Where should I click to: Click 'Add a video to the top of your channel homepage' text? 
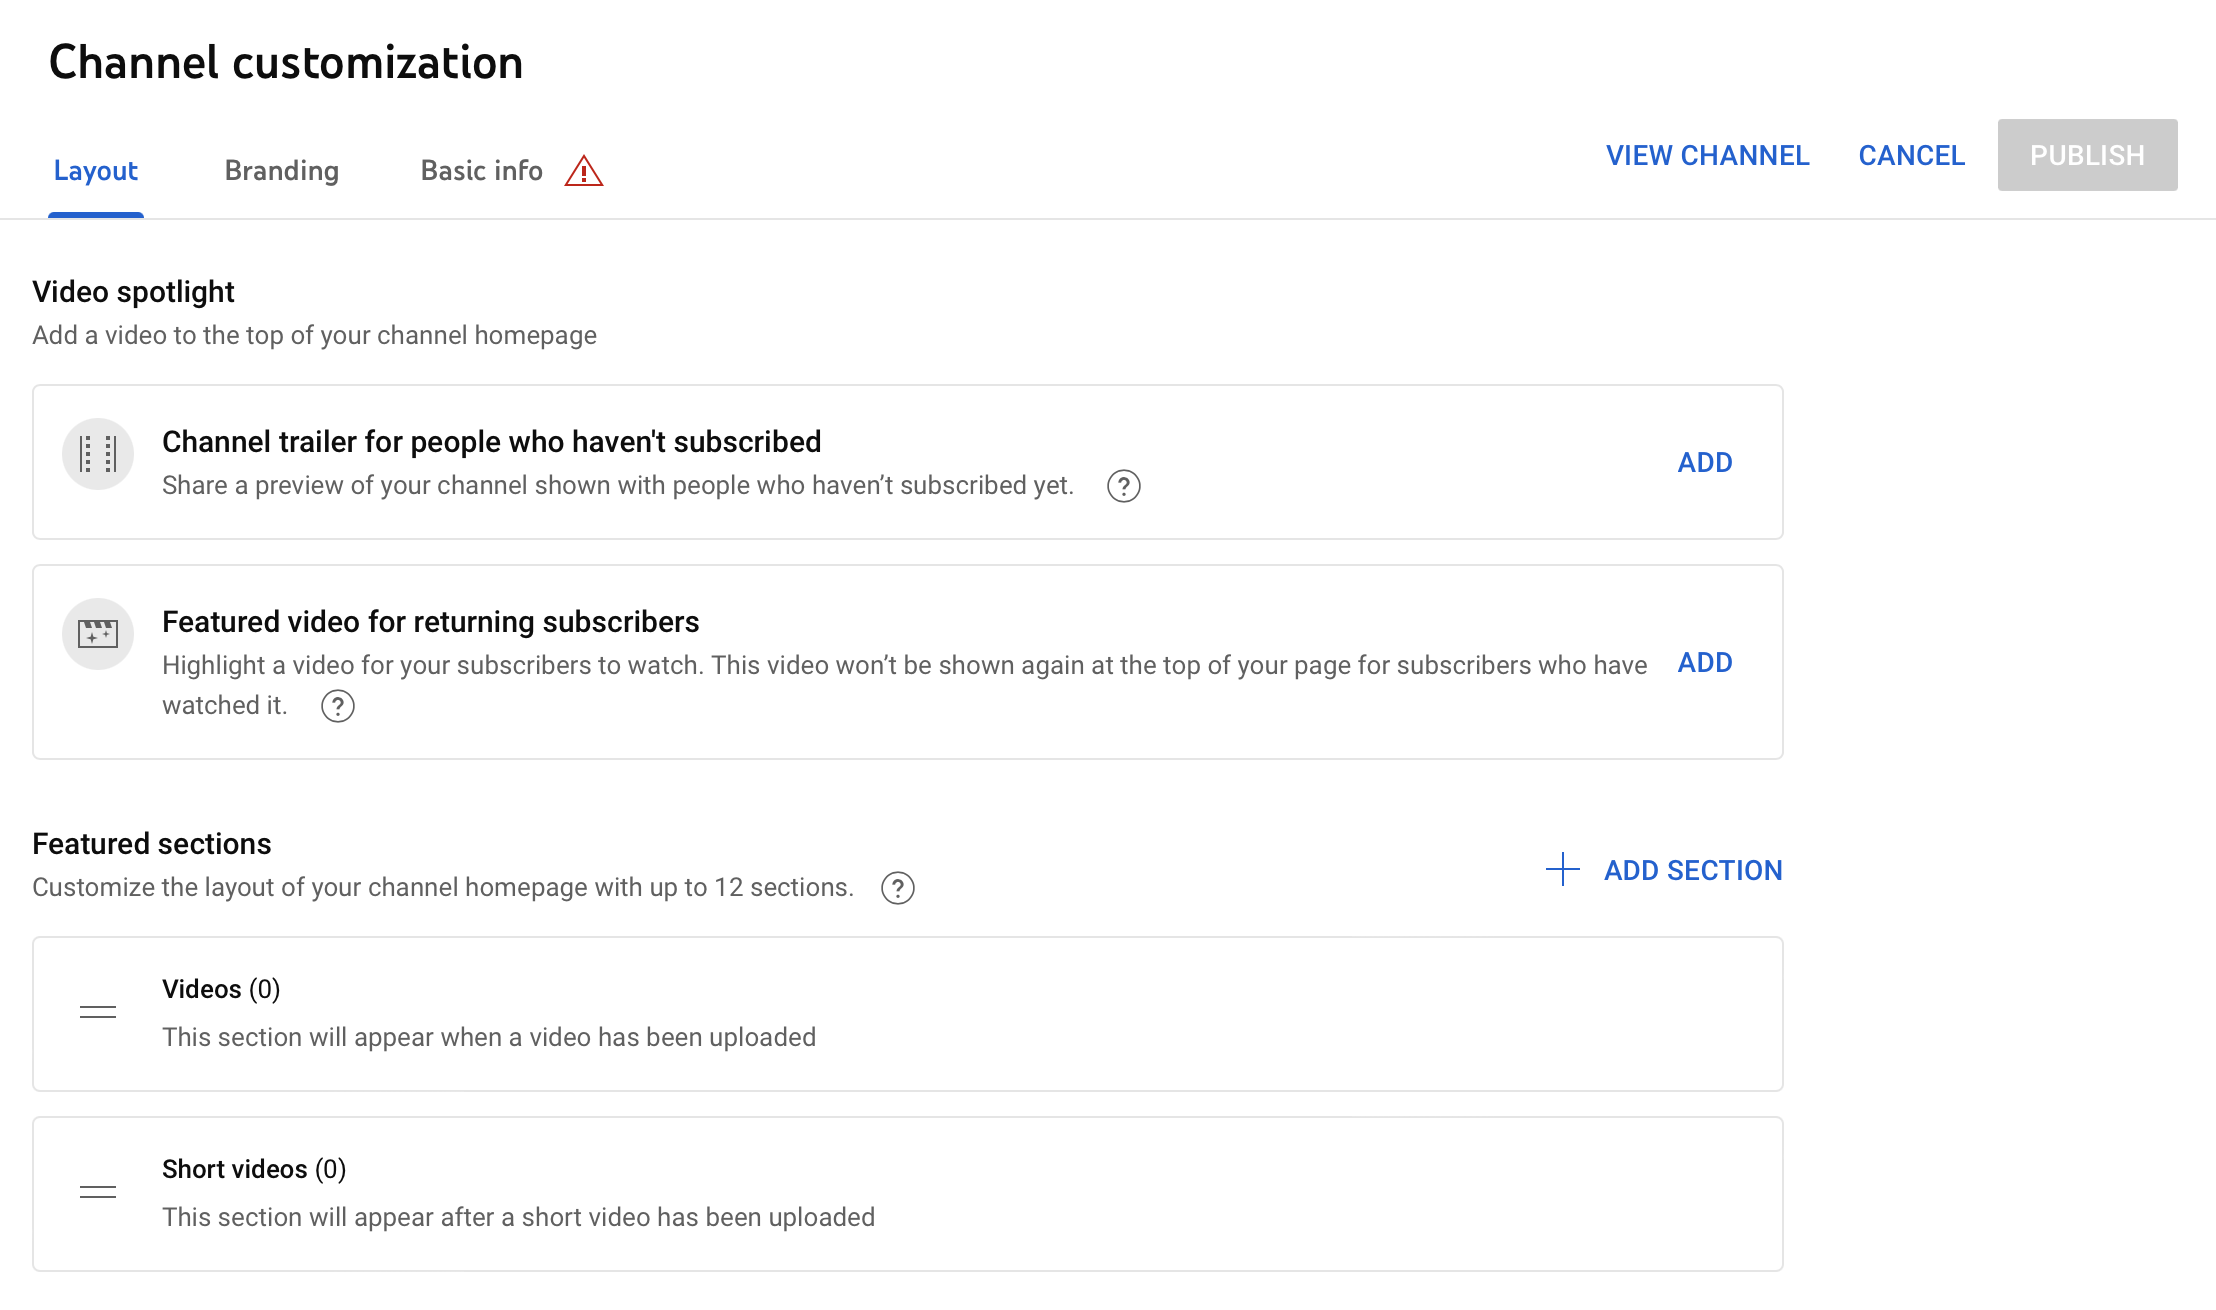point(314,335)
